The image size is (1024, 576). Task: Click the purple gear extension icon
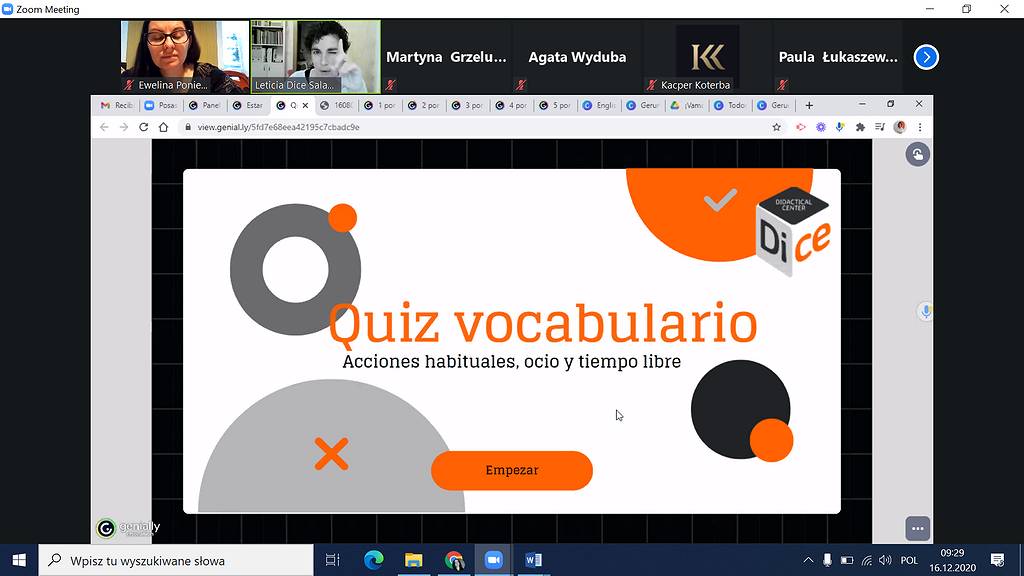coord(820,127)
